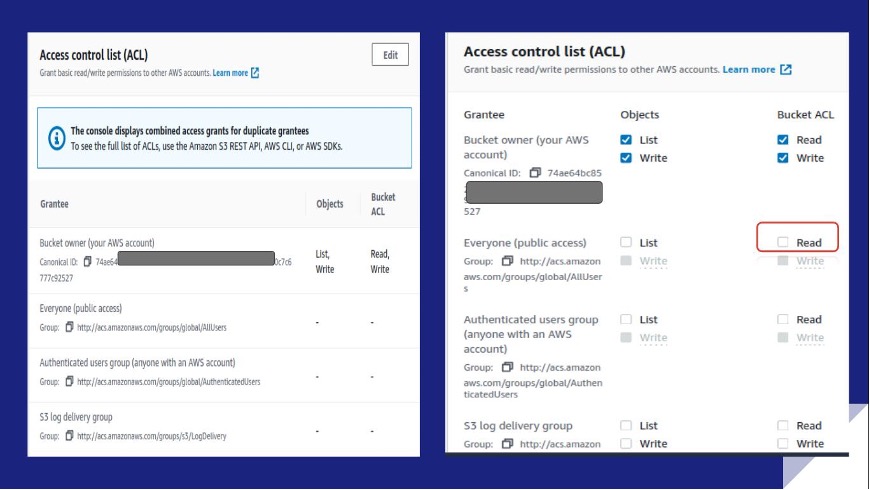Open the Learn more link in the left panel

pos(230,73)
